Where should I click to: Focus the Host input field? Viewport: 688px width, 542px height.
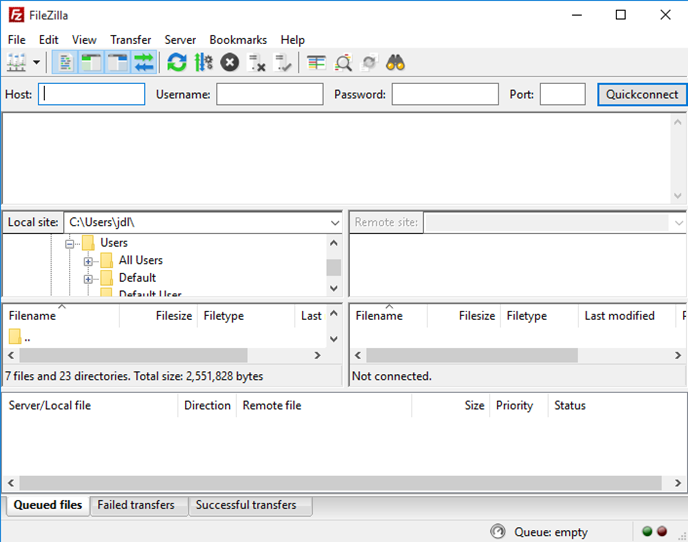91,94
